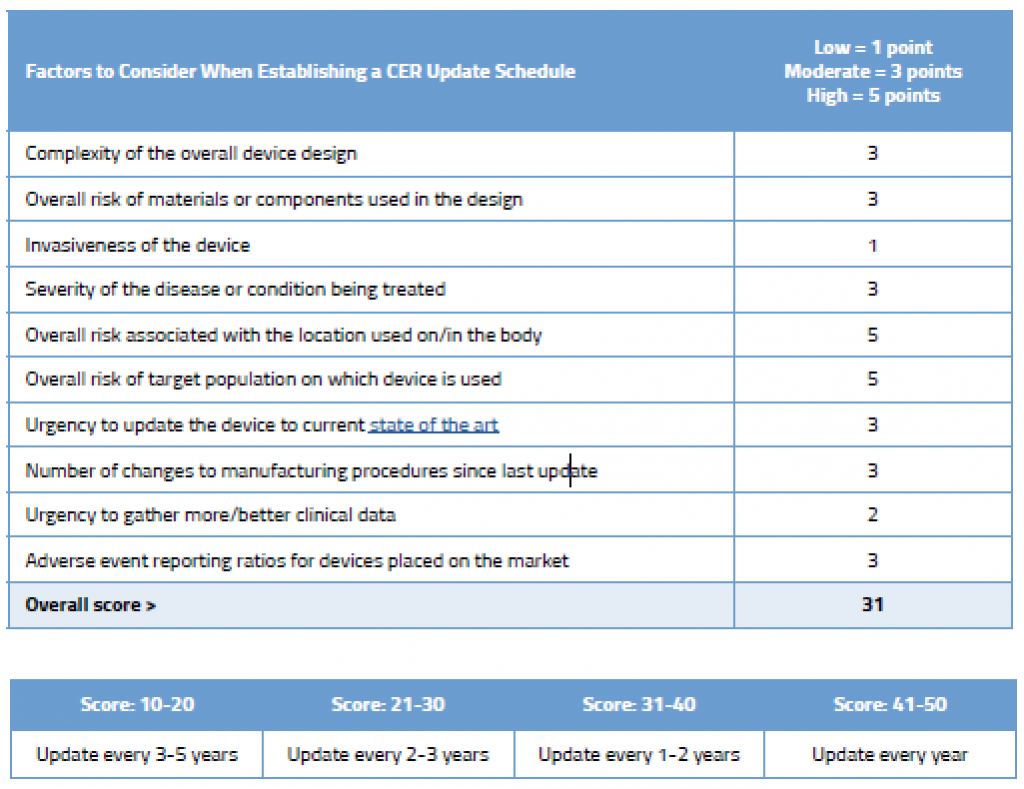Select the "Complexity of the overall device design" row
Screen dimensions: 1024x789
click(x=191, y=154)
